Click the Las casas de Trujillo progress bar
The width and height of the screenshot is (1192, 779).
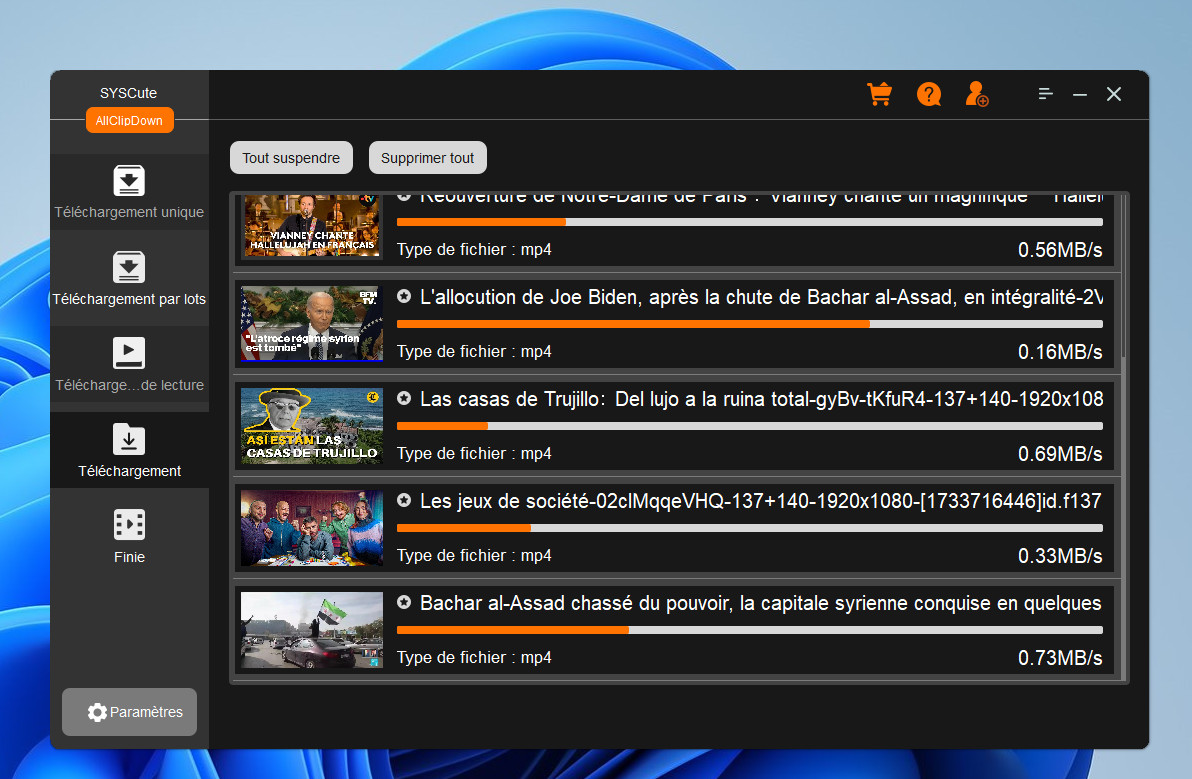[x=749, y=426]
